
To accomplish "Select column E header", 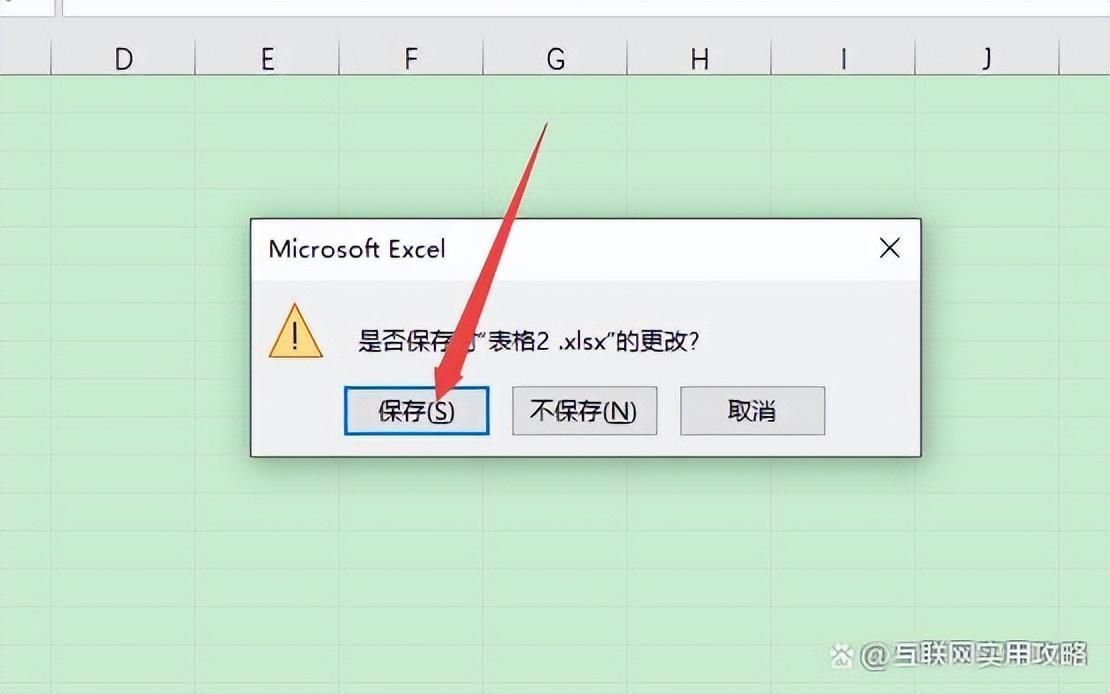I will (x=268, y=58).
